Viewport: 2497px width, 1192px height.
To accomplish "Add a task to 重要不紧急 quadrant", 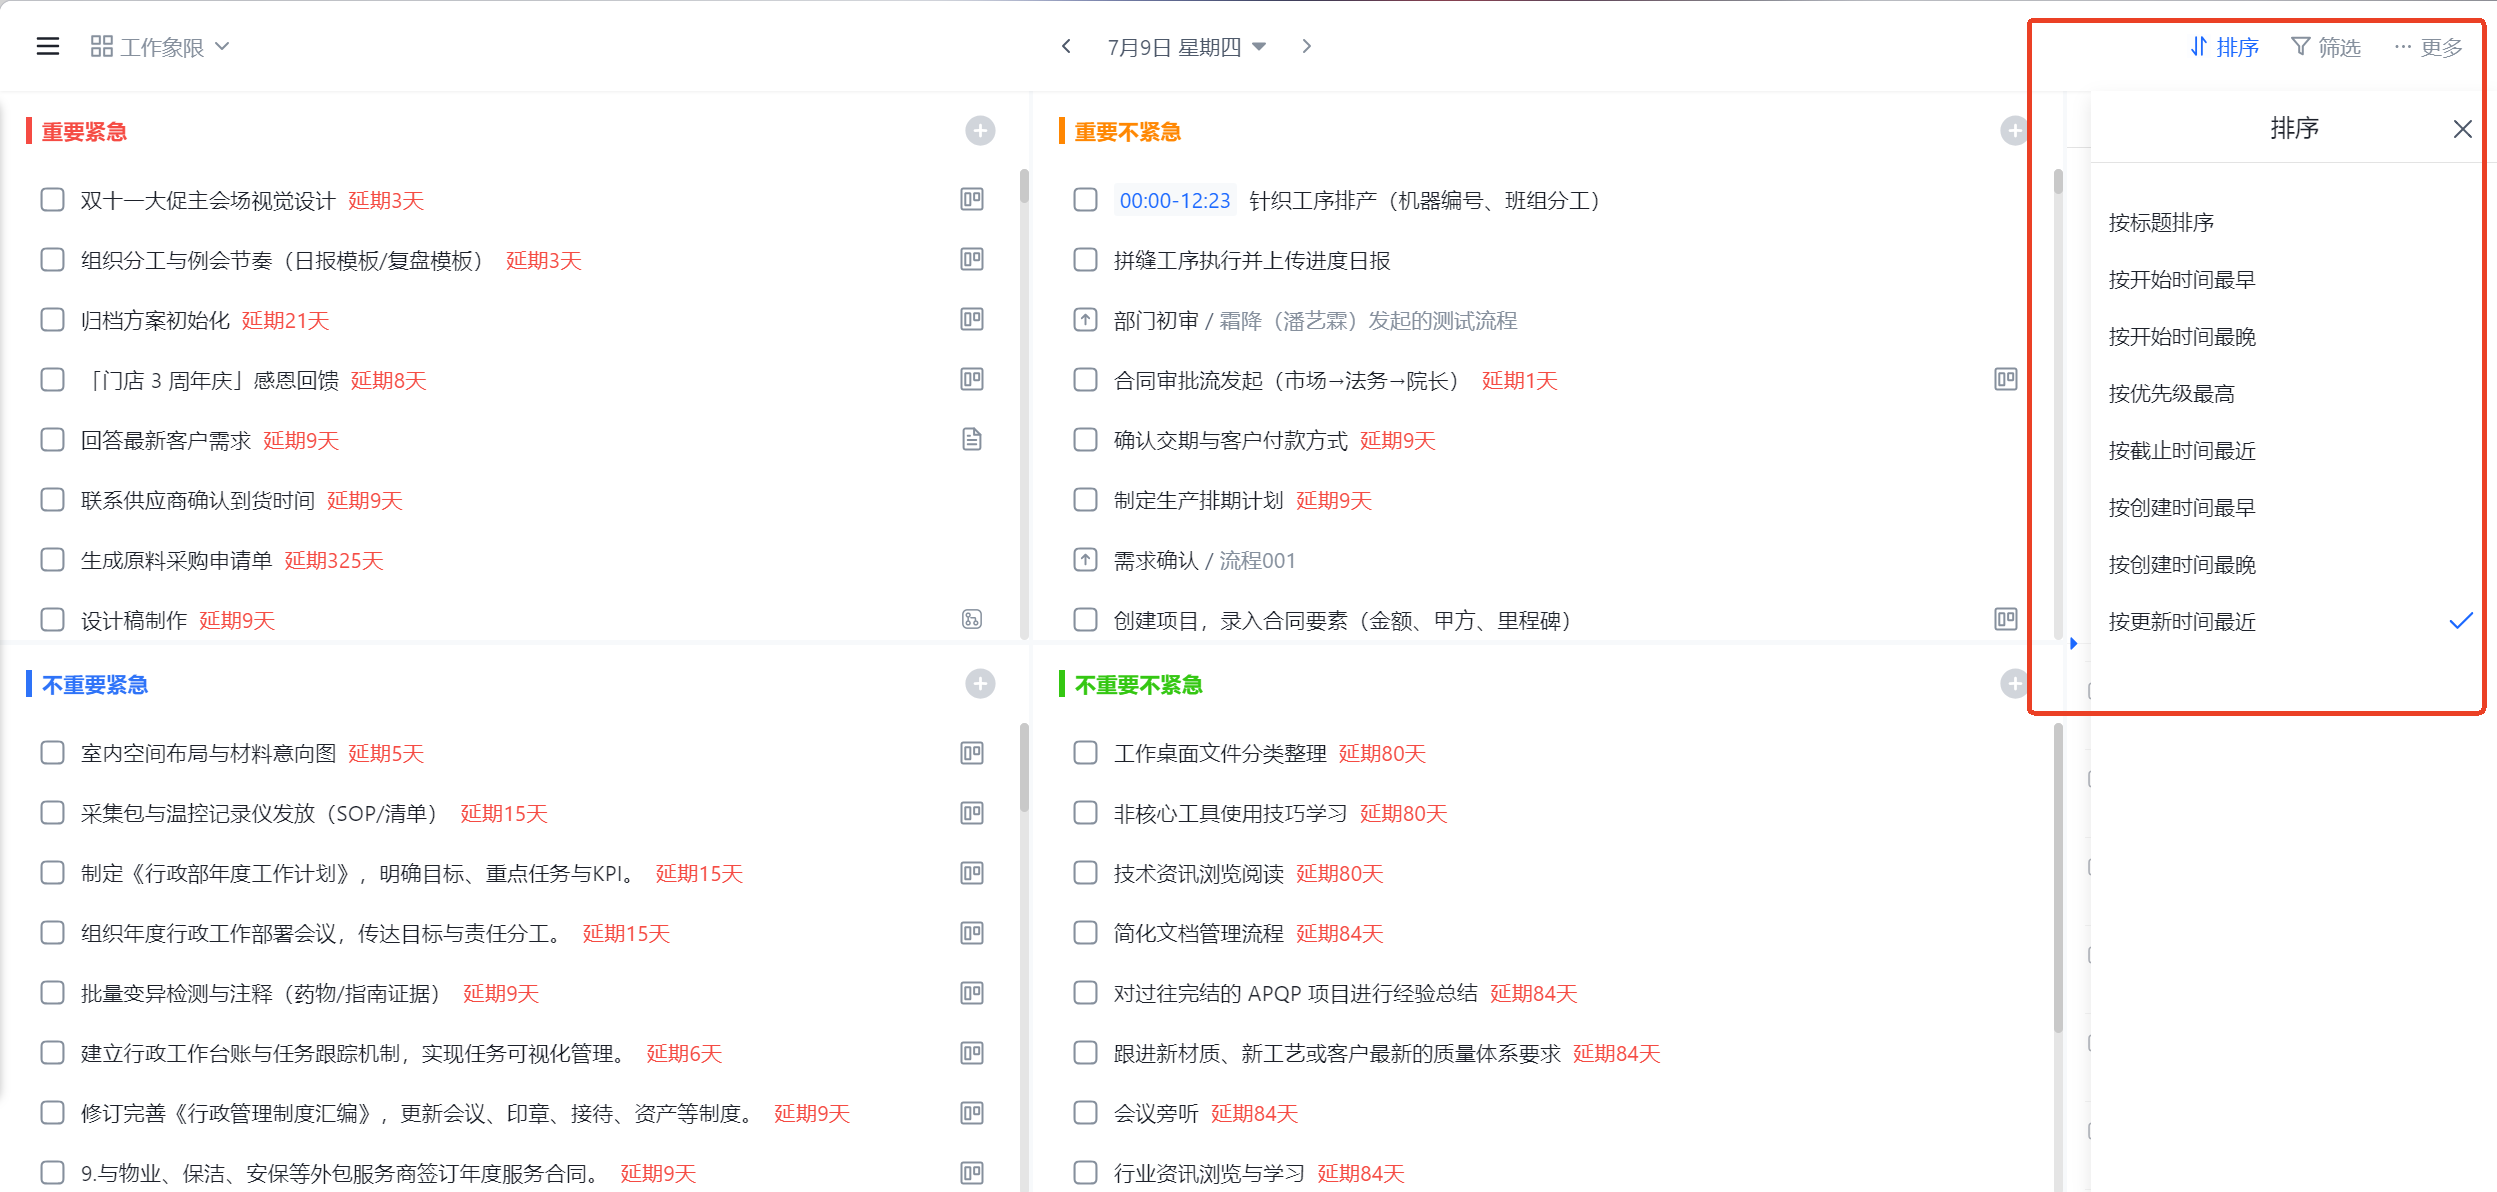I will point(2013,131).
